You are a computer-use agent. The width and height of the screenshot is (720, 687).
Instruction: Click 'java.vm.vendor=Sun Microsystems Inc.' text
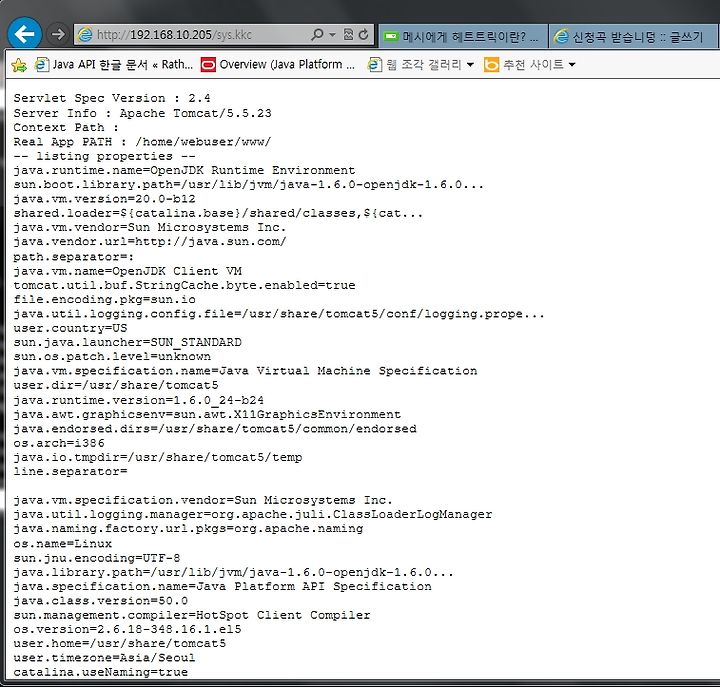point(150,227)
